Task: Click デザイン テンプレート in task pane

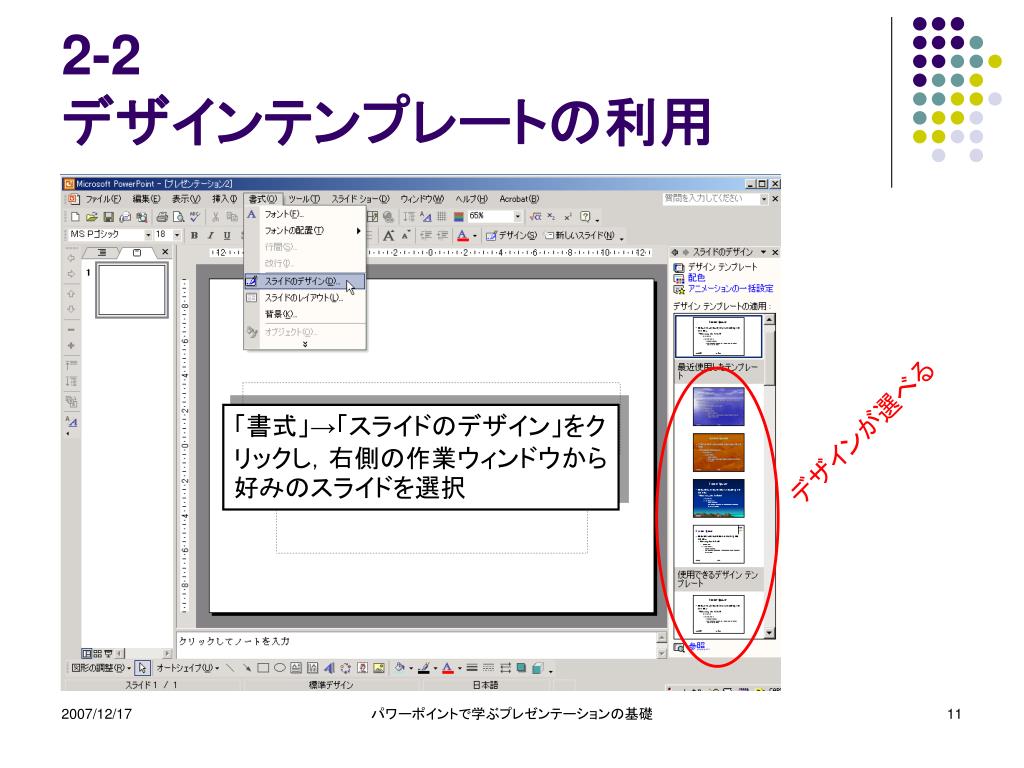Action: [722, 267]
